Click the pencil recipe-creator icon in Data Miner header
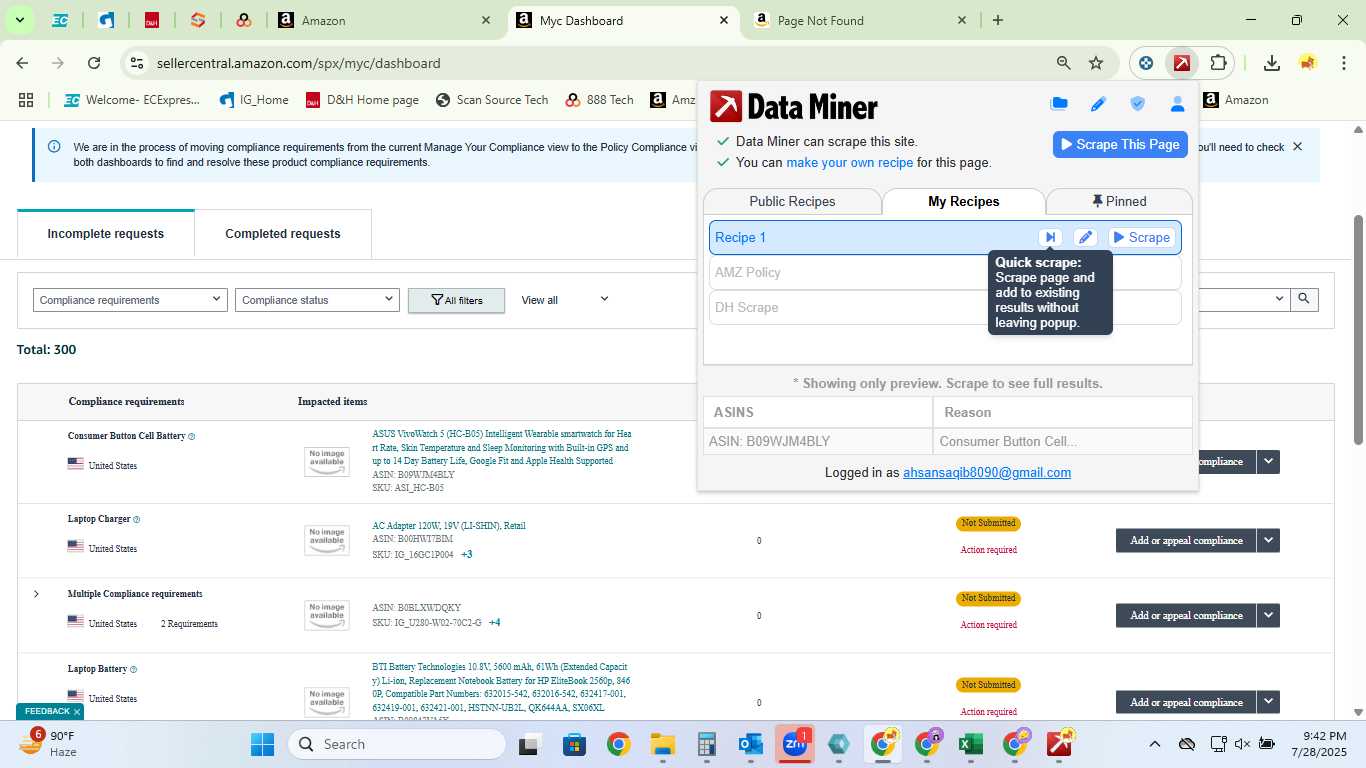The height and width of the screenshot is (768, 1366). [1098, 104]
